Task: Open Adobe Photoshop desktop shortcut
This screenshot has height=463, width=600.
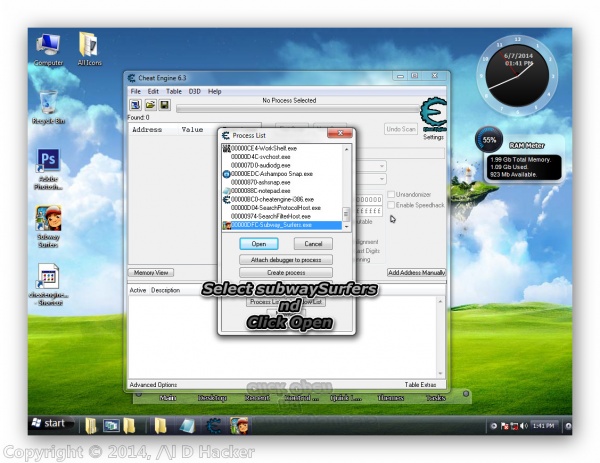Action: click(47, 164)
